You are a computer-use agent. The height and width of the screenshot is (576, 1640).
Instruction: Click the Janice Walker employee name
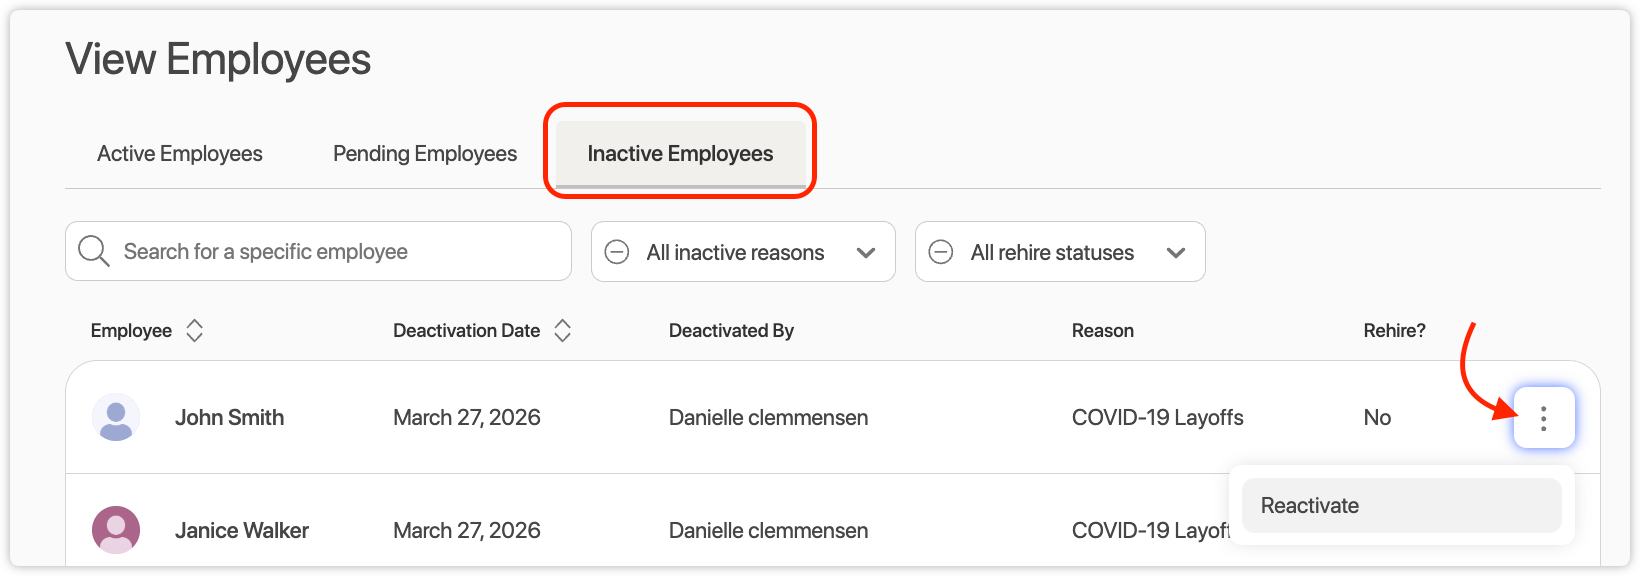tap(241, 531)
